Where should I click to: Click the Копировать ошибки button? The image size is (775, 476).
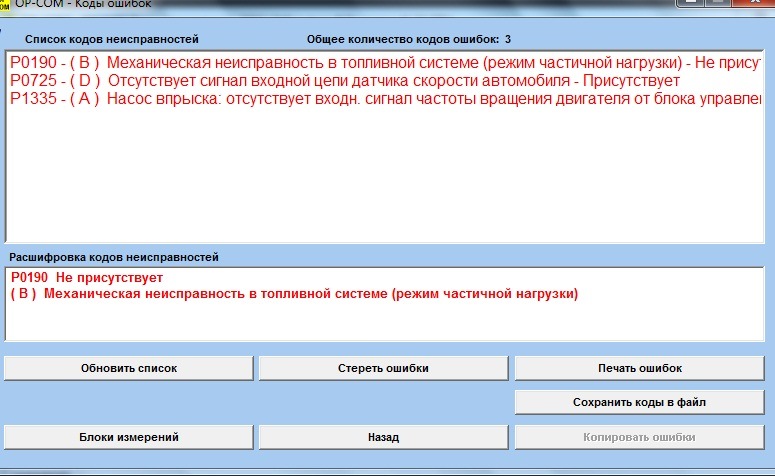(640, 437)
